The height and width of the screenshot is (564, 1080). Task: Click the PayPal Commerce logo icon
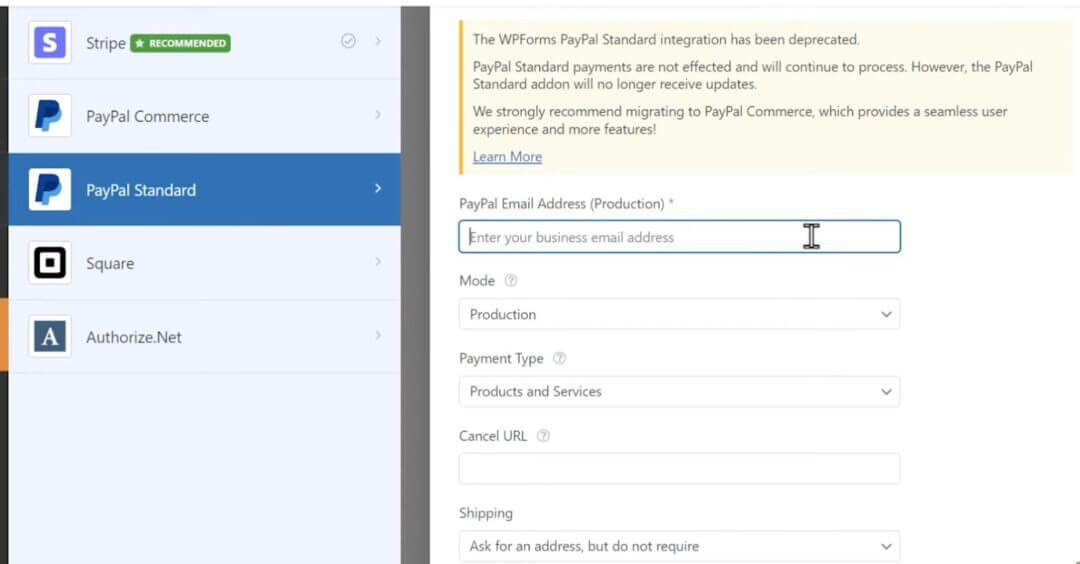50,116
